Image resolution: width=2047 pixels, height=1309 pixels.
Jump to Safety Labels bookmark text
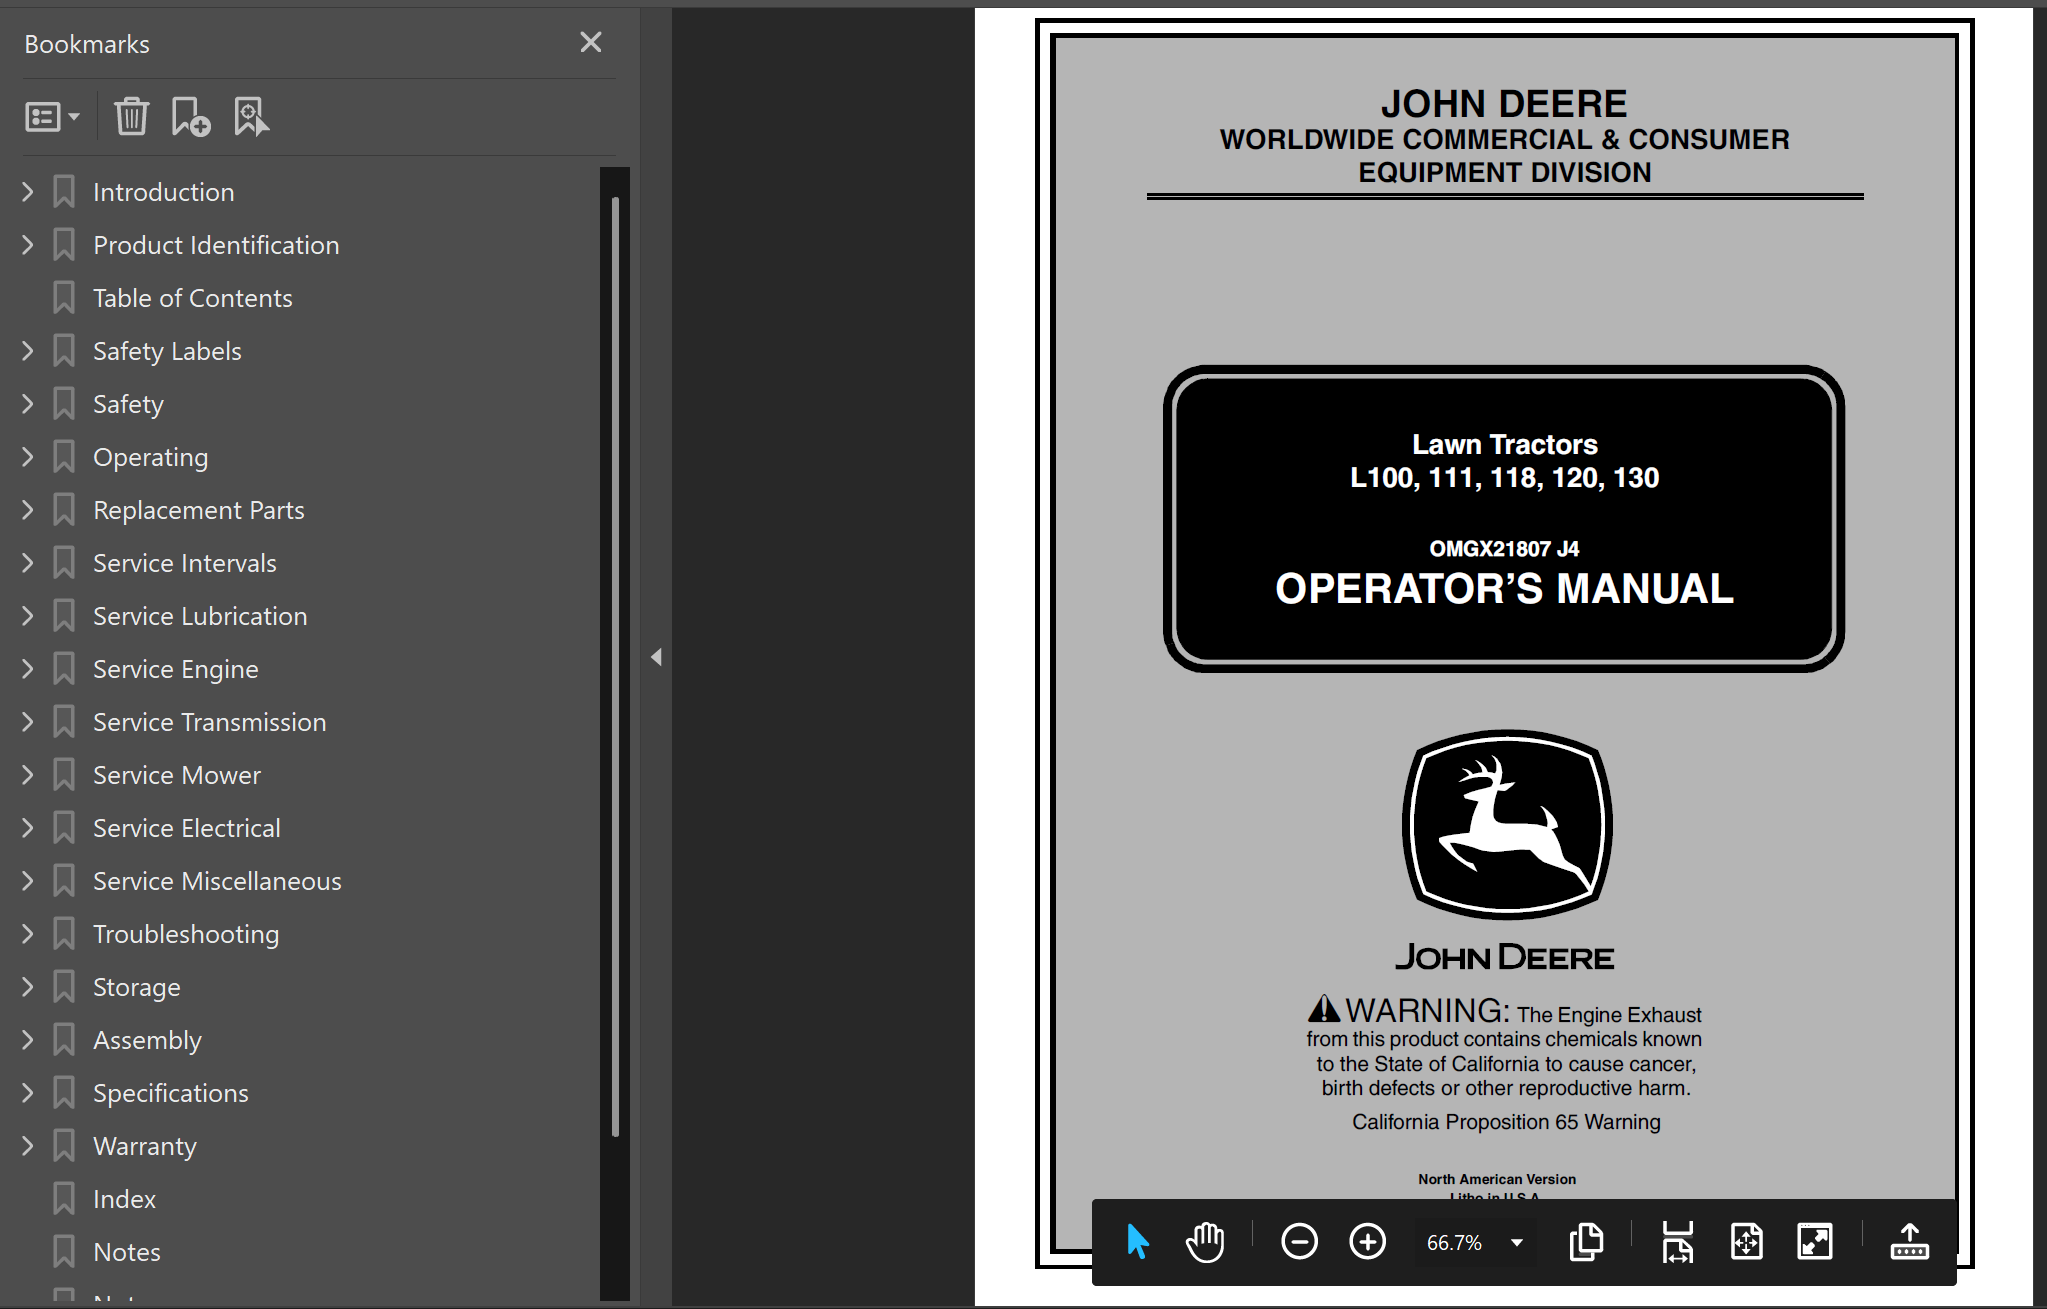point(167,351)
